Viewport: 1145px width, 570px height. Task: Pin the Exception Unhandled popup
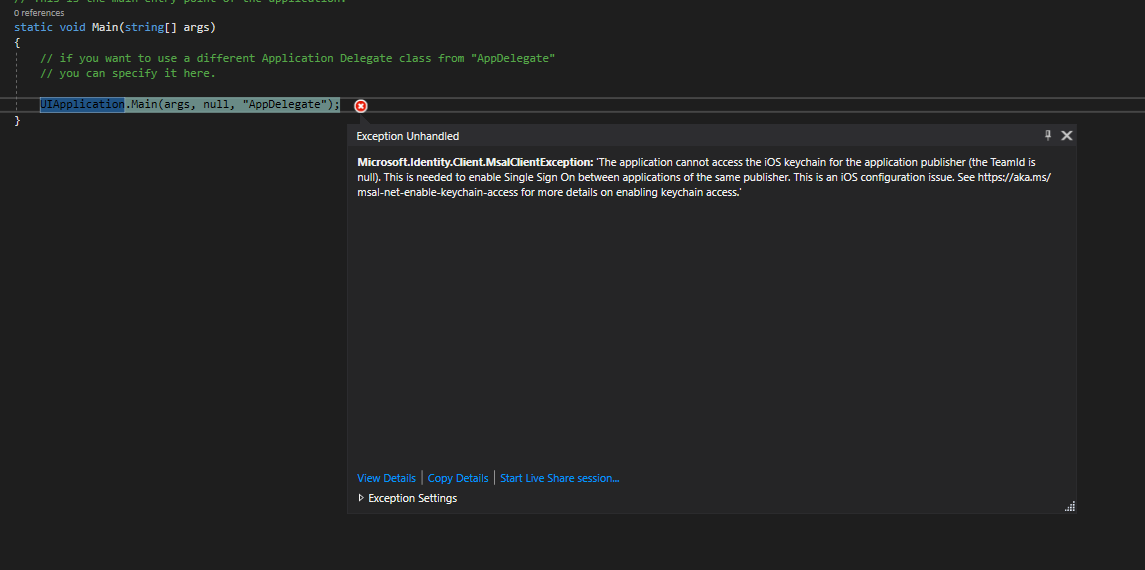point(1048,135)
